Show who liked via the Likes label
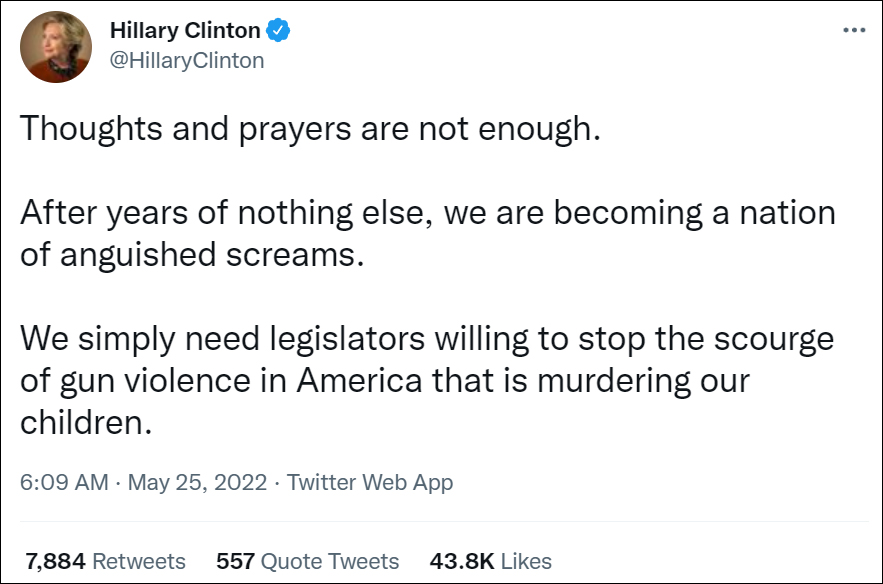 click(526, 561)
